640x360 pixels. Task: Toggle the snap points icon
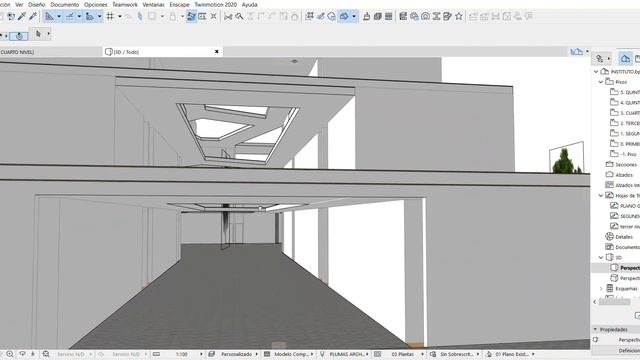coord(90,16)
